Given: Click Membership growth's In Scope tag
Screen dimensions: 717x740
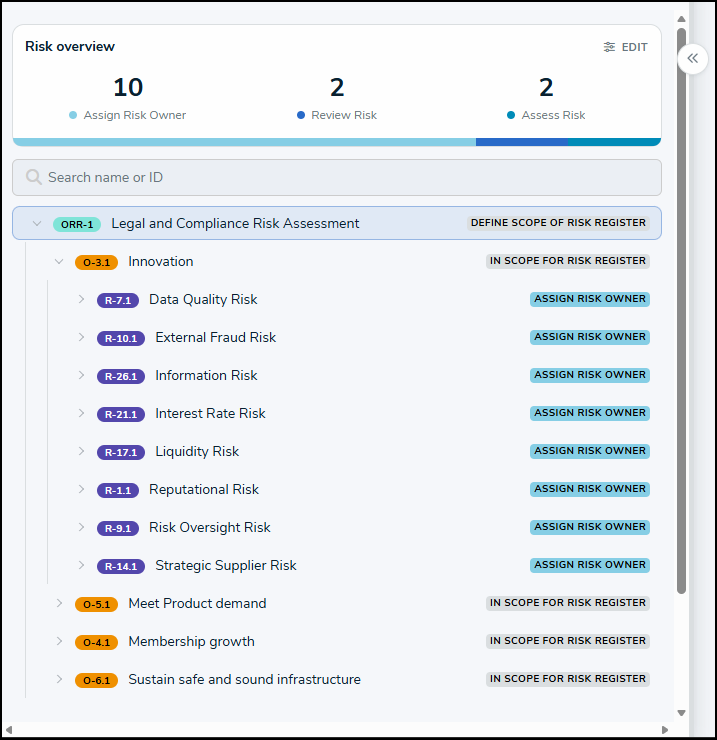Looking at the screenshot, I should (x=568, y=641).
